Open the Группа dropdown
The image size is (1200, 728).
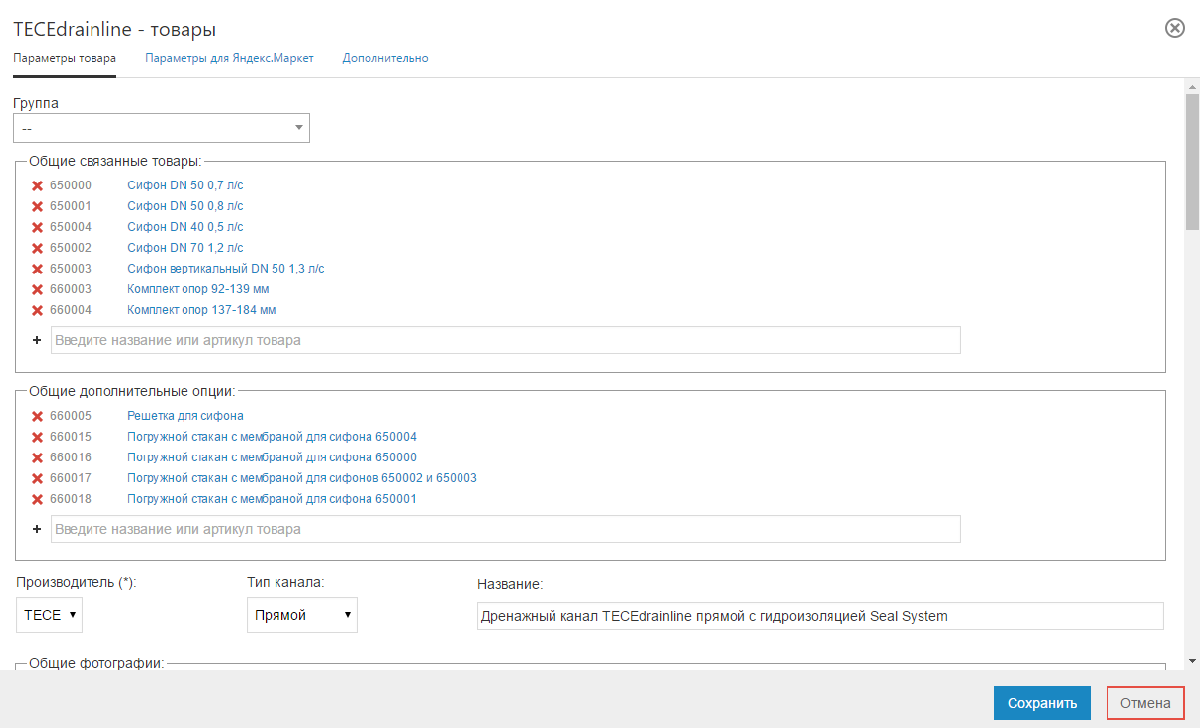[x=161, y=128]
